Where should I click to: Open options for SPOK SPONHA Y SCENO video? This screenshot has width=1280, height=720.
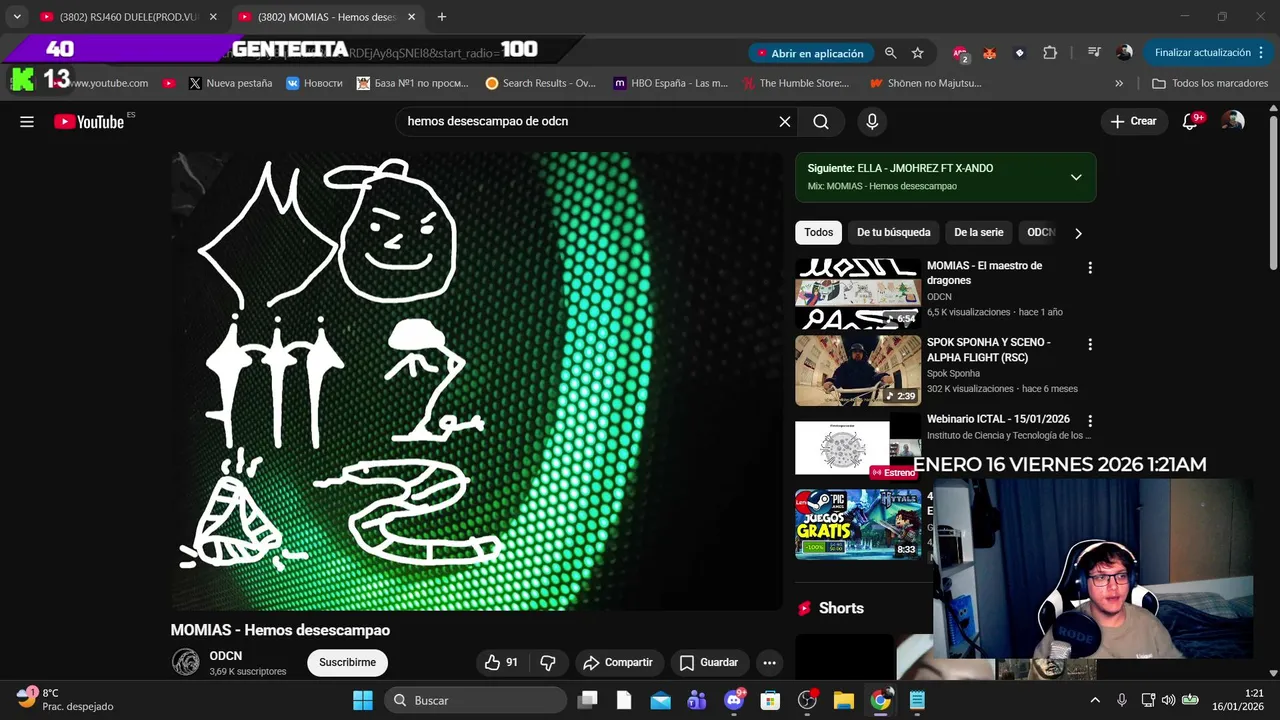click(1090, 344)
